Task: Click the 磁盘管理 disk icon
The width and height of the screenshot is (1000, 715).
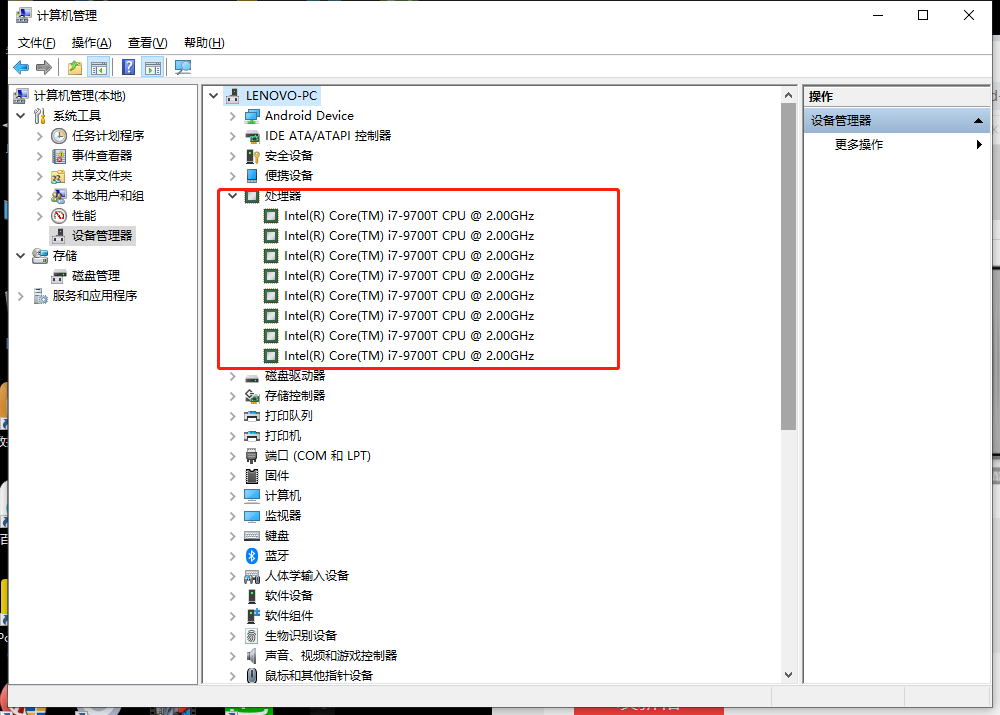Action: pos(59,276)
